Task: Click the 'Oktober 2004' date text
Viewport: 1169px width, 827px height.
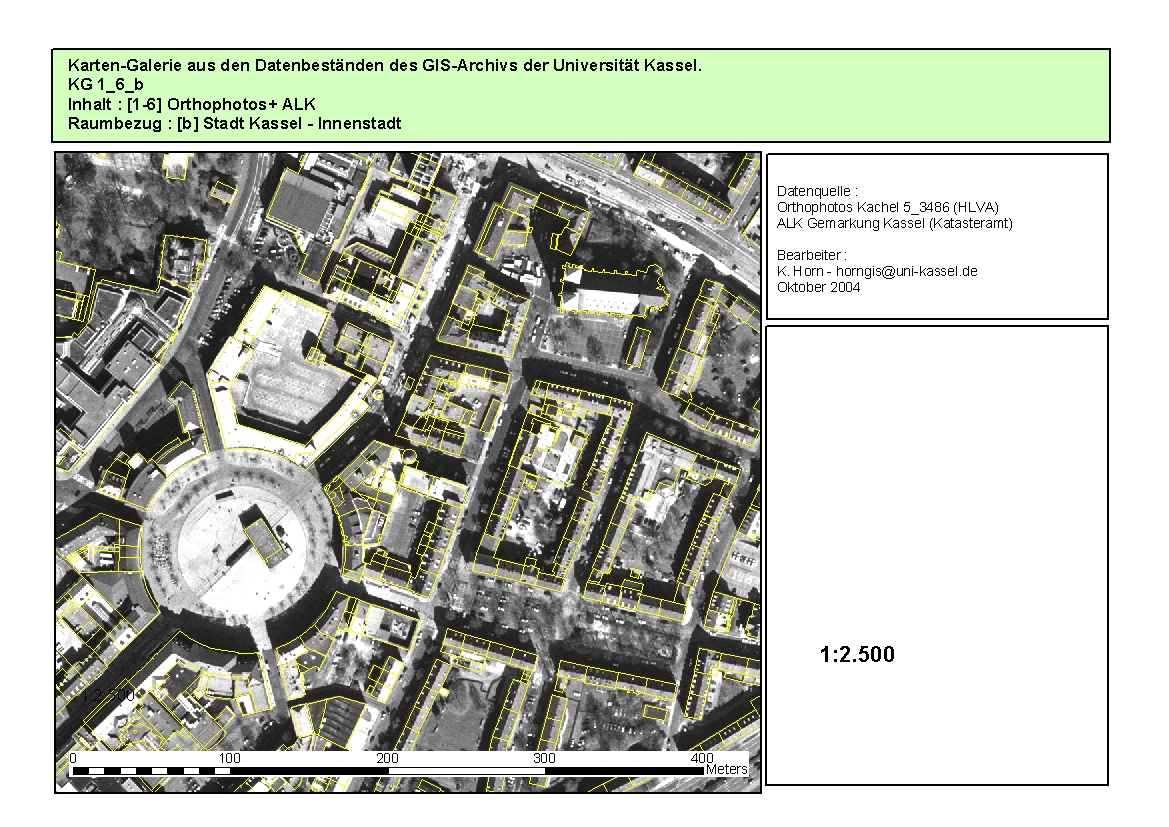Action: coord(818,287)
